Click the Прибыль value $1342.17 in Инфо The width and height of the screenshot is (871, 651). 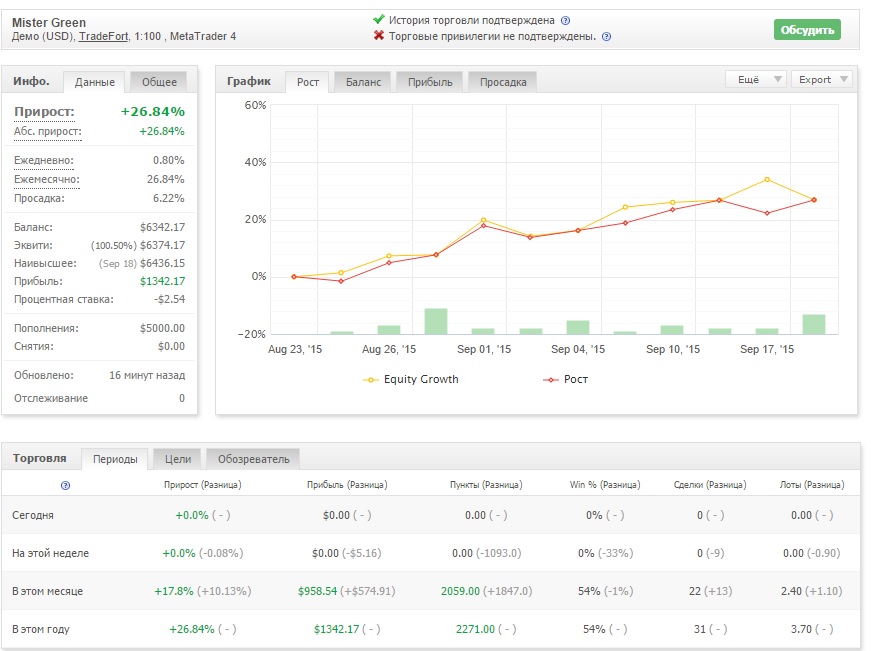point(162,281)
